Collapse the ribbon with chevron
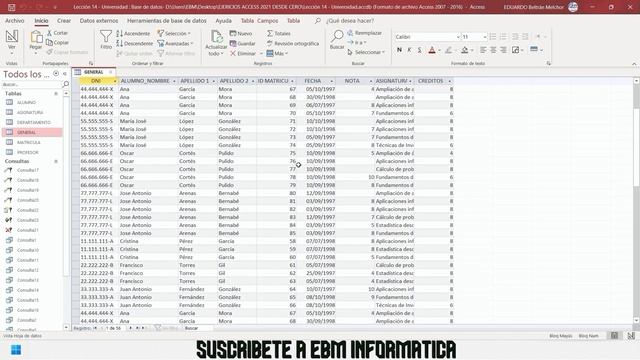Viewport: 640px width, 360px height. pyautogui.click(x=634, y=64)
